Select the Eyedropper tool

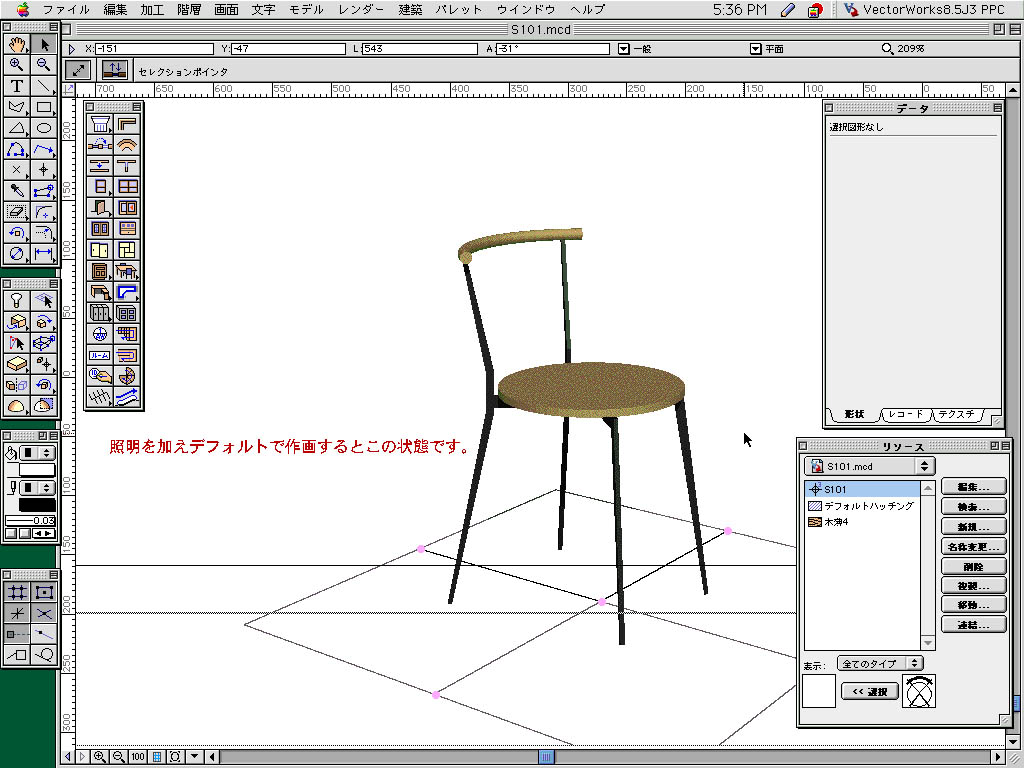[x=17, y=190]
